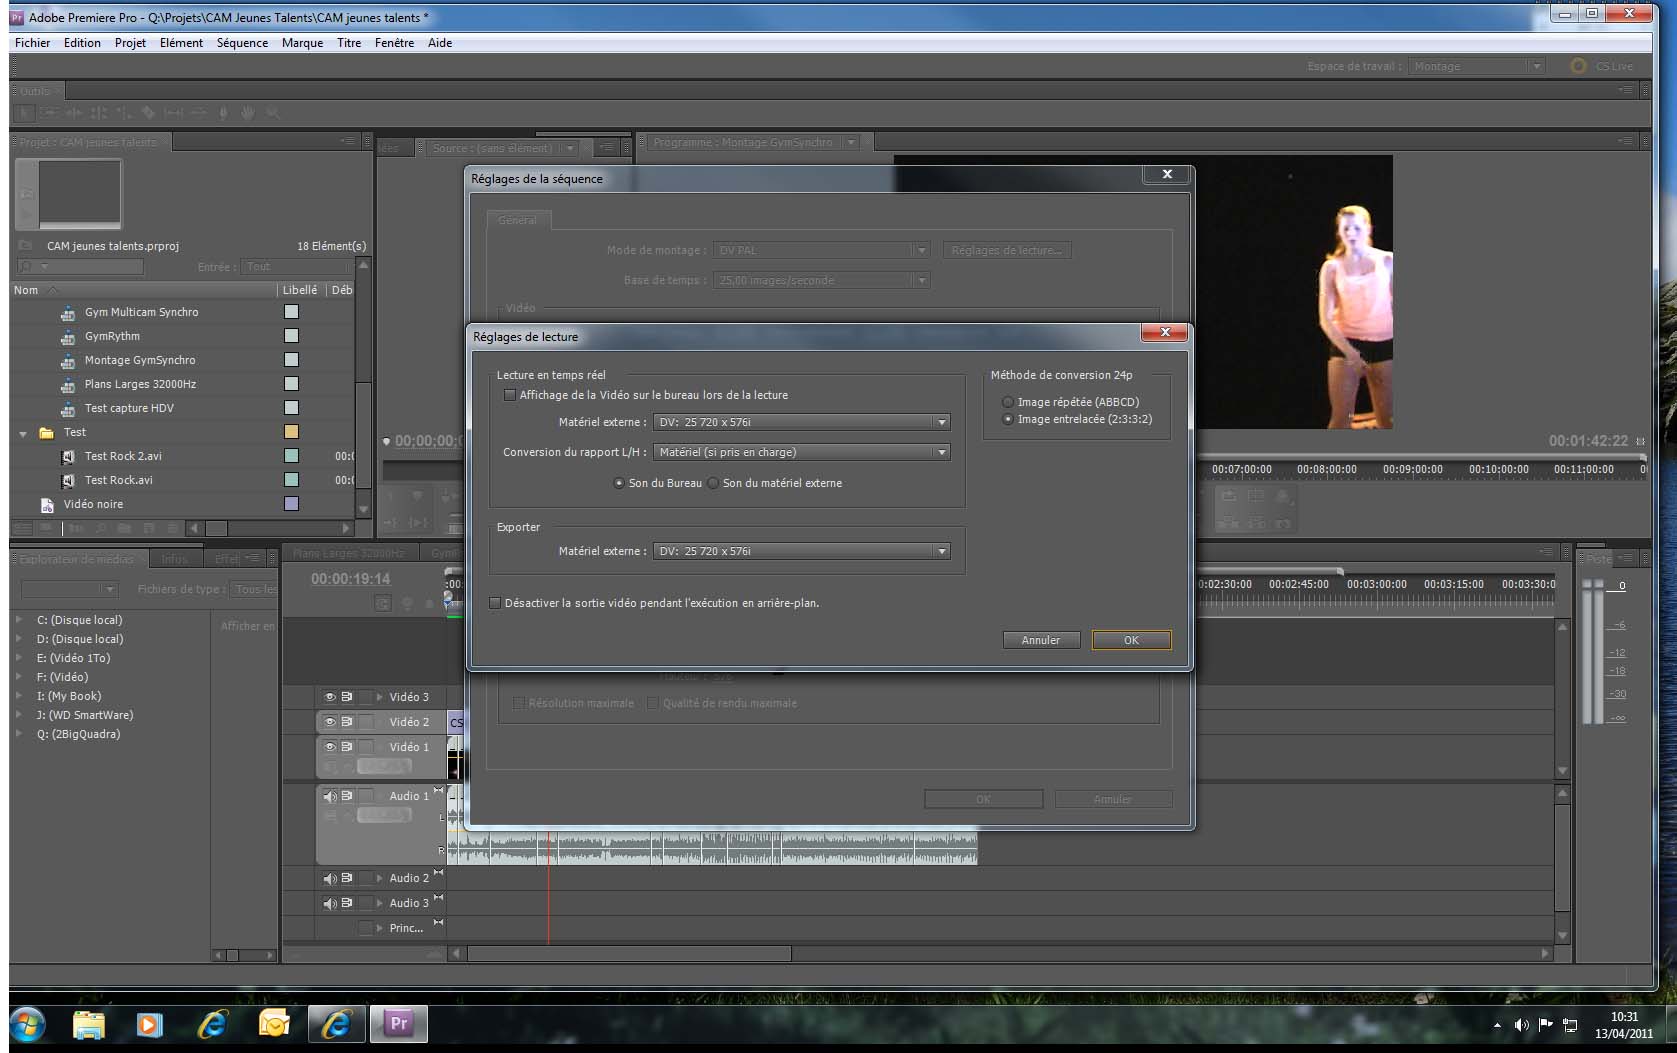Image resolution: width=1677 pixels, height=1053 pixels.
Task: Select the Pen tool in Outils panel
Action: pos(223,113)
